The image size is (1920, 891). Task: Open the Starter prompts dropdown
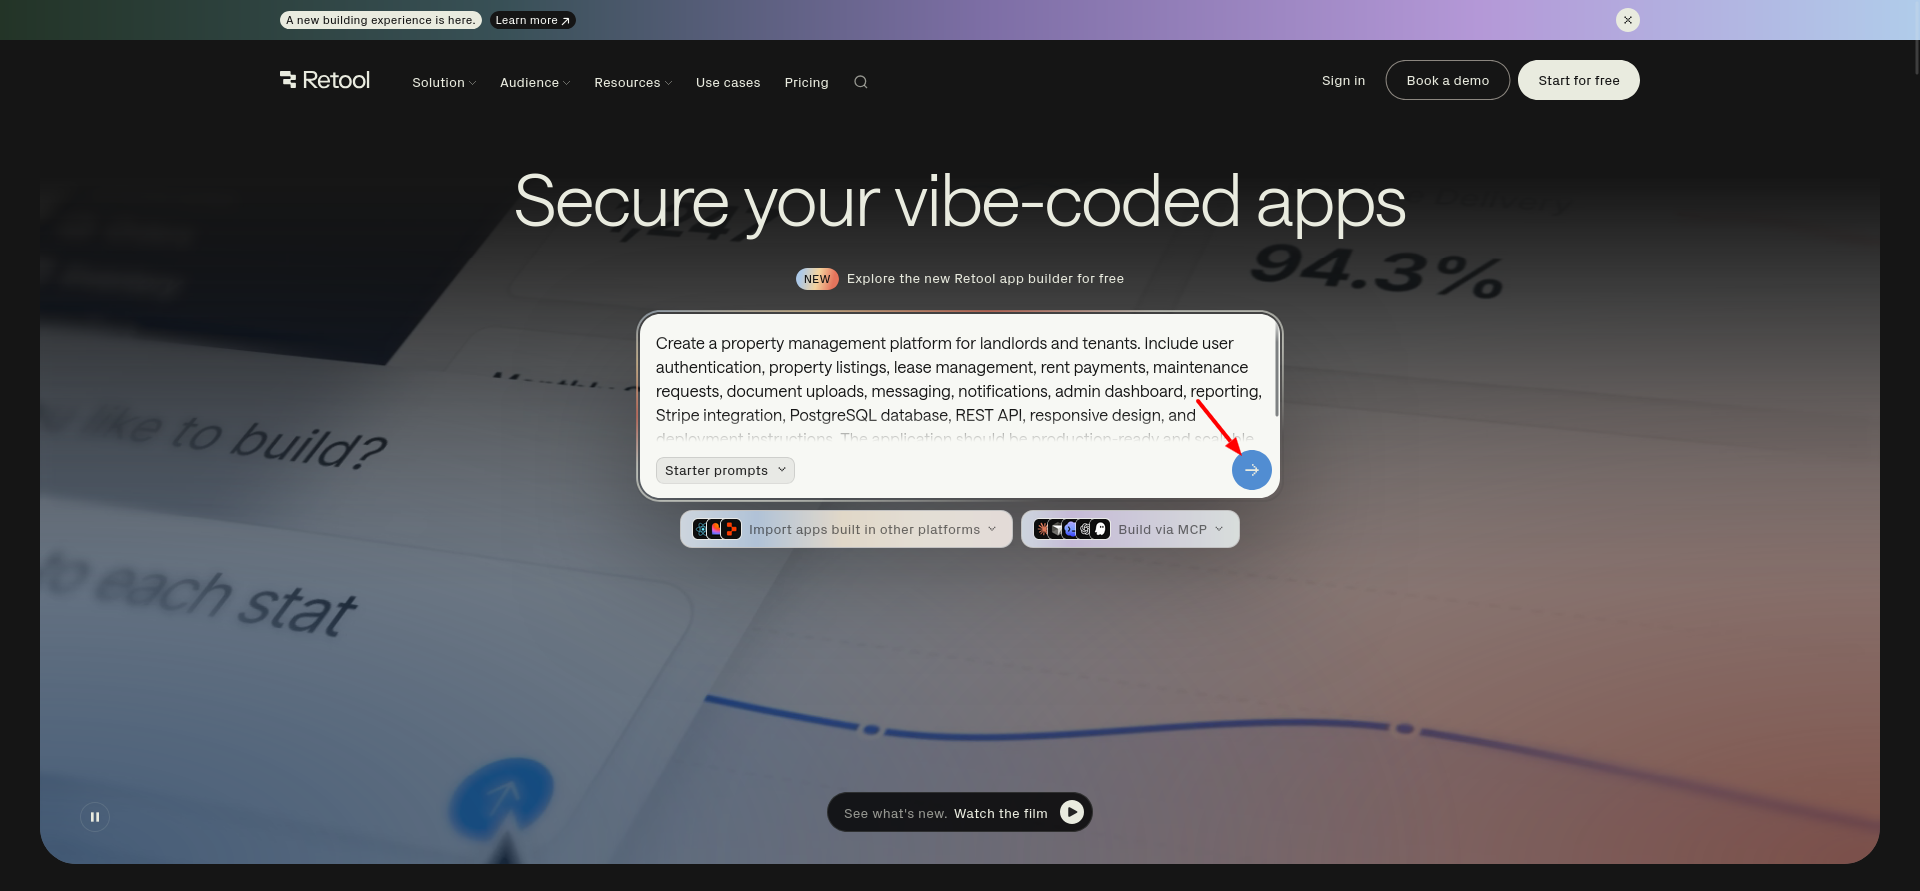[x=725, y=470]
